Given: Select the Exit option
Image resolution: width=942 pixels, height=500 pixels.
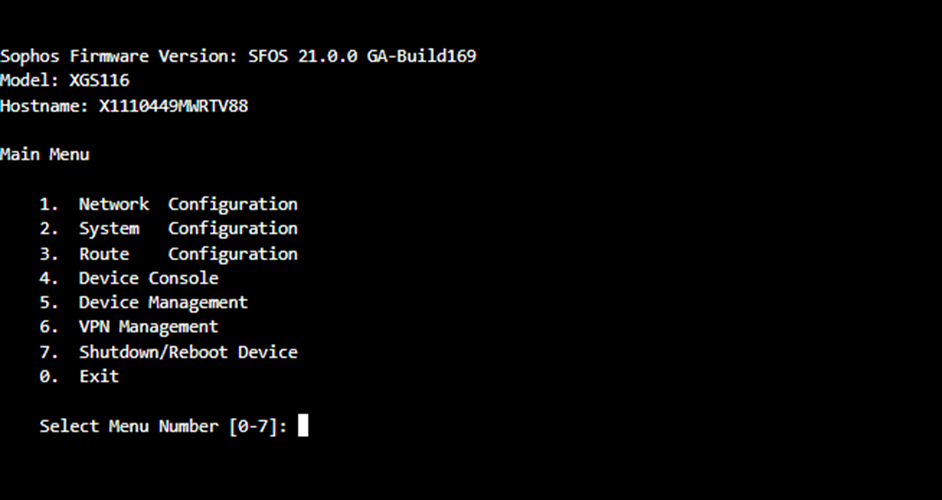Looking at the screenshot, I should (x=99, y=377).
